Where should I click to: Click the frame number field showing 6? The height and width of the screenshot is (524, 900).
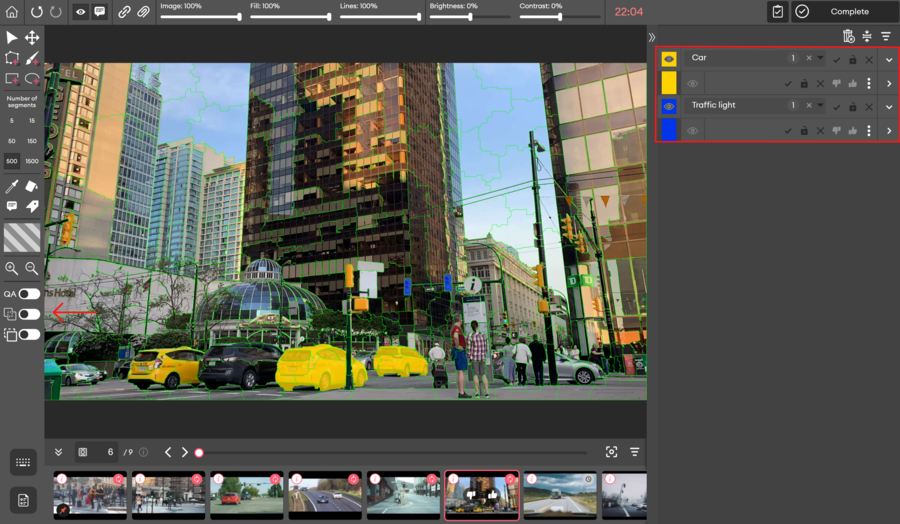96,452
